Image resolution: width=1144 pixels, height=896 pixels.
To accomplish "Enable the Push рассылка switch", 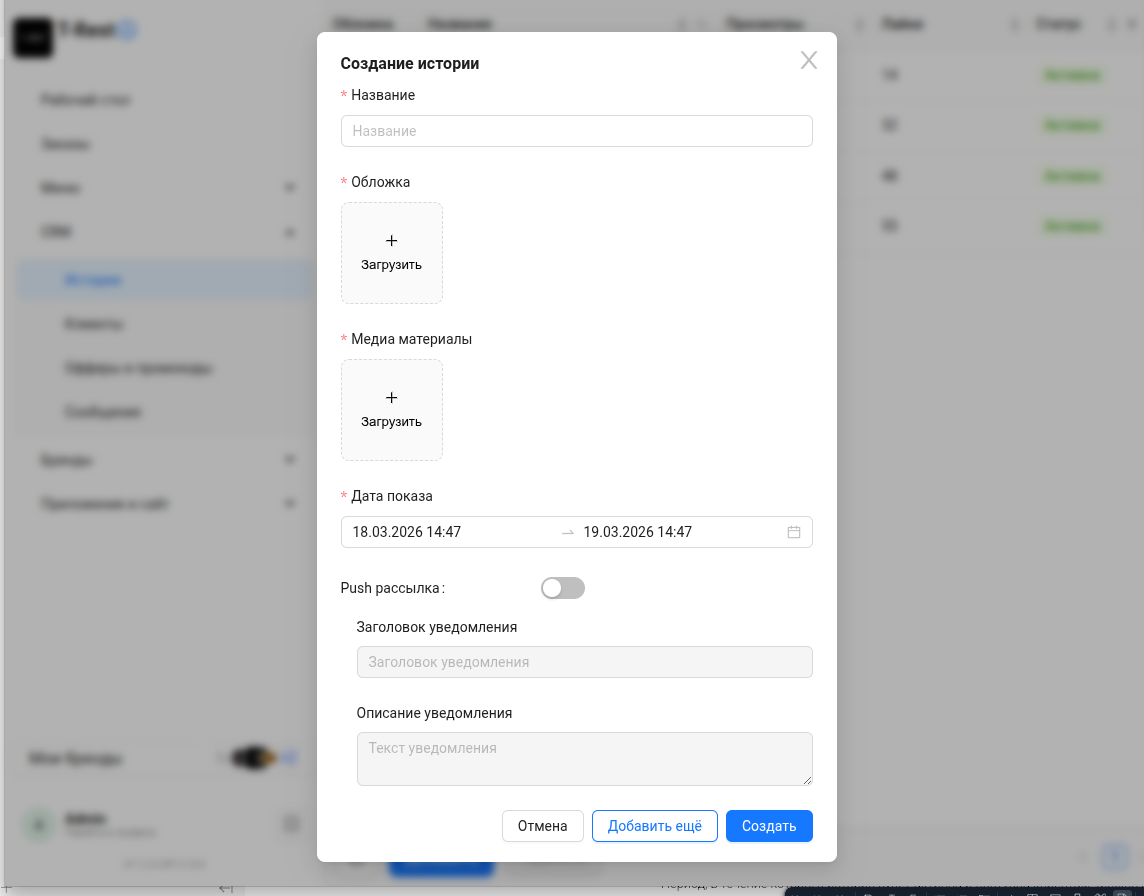I will tap(562, 588).
